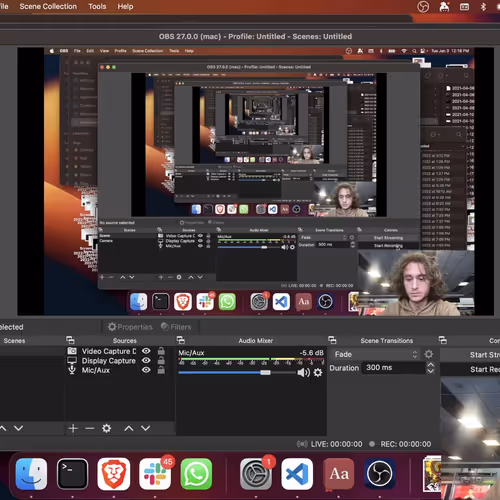500x500 pixels.
Task: Open the Fade transition dropdown
Action: click(x=376, y=354)
